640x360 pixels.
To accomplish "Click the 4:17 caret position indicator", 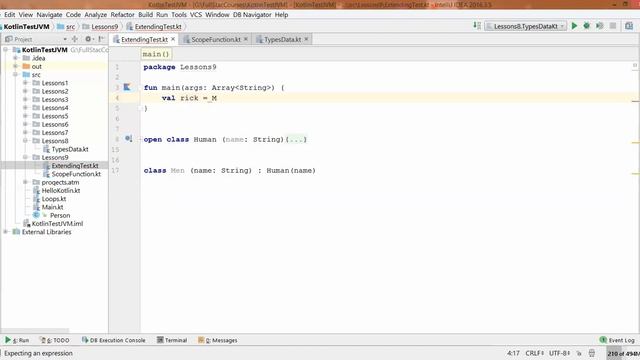I will coord(513,353).
